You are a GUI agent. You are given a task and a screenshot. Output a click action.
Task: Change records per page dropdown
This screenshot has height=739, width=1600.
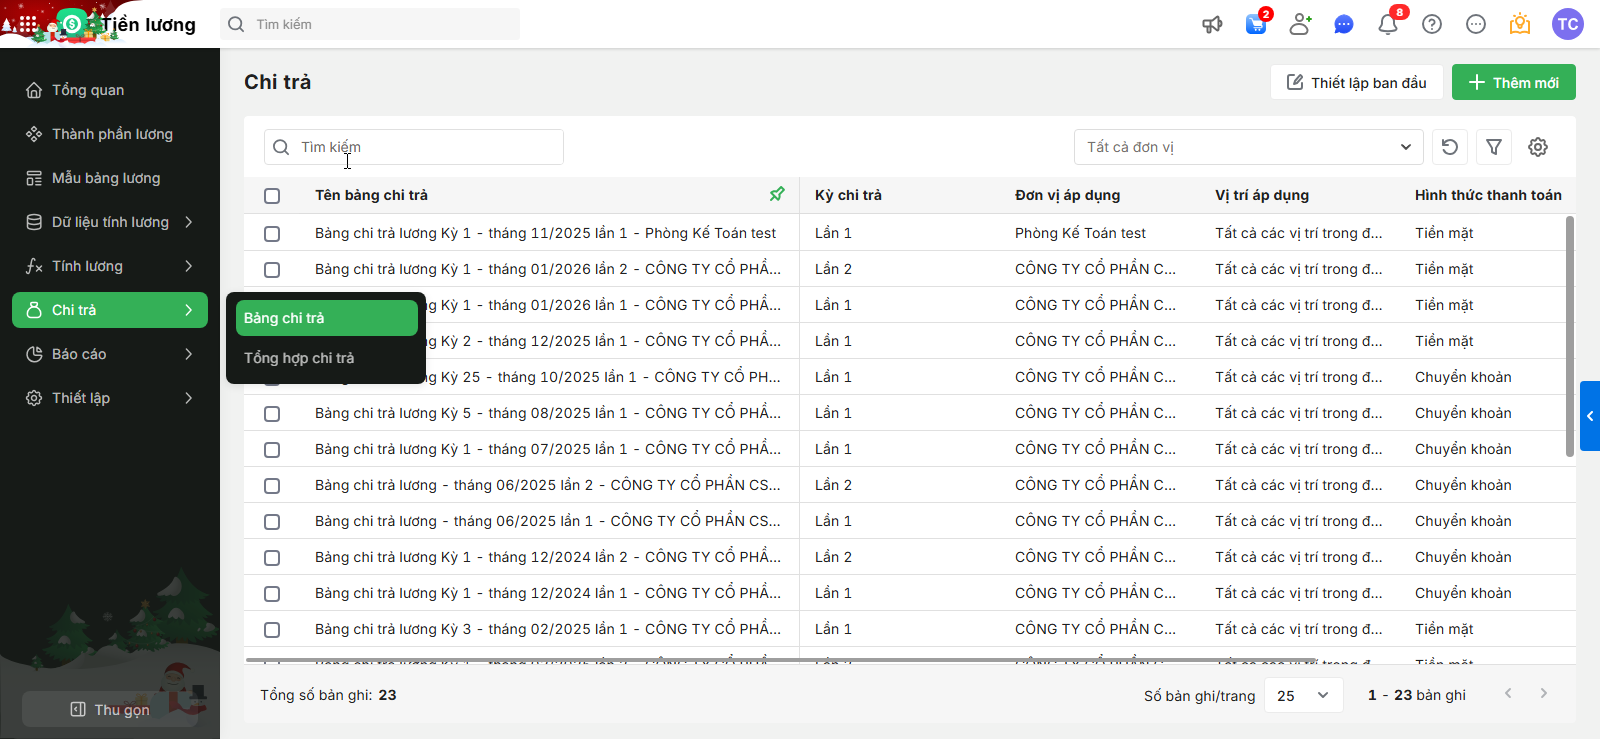[1304, 695]
